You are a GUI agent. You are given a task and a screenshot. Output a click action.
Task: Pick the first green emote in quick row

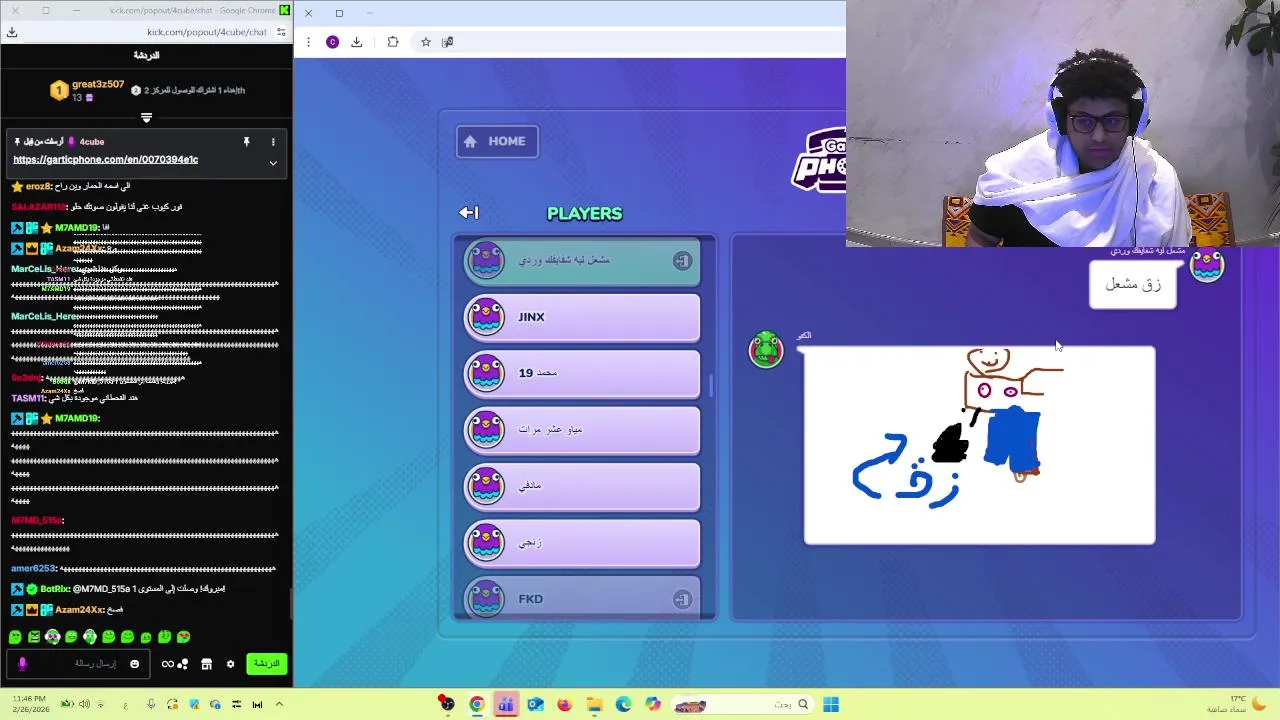pyautogui.click(x=15, y=637)
